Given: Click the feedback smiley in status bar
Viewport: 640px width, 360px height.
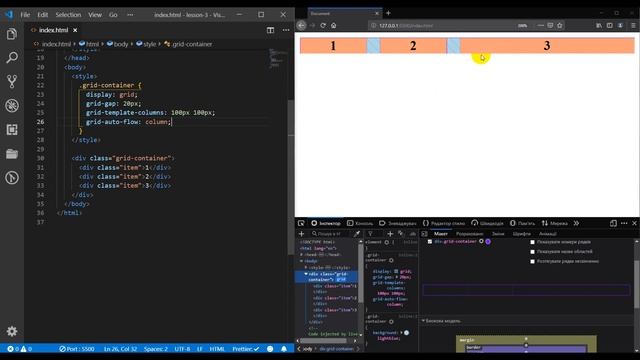Looking at the screenshot, I should 270,349.
